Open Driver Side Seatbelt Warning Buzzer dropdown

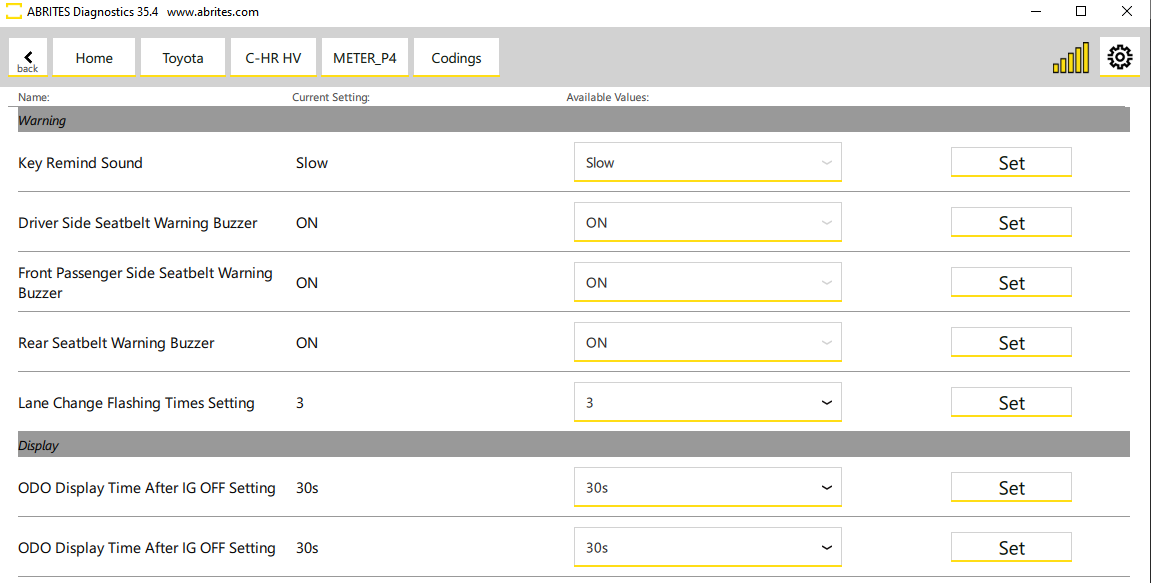(x=707, y=223)
